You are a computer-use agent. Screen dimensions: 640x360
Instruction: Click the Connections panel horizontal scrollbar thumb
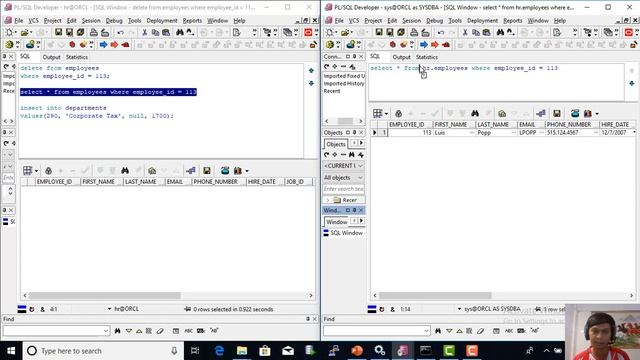pos(345,121)
